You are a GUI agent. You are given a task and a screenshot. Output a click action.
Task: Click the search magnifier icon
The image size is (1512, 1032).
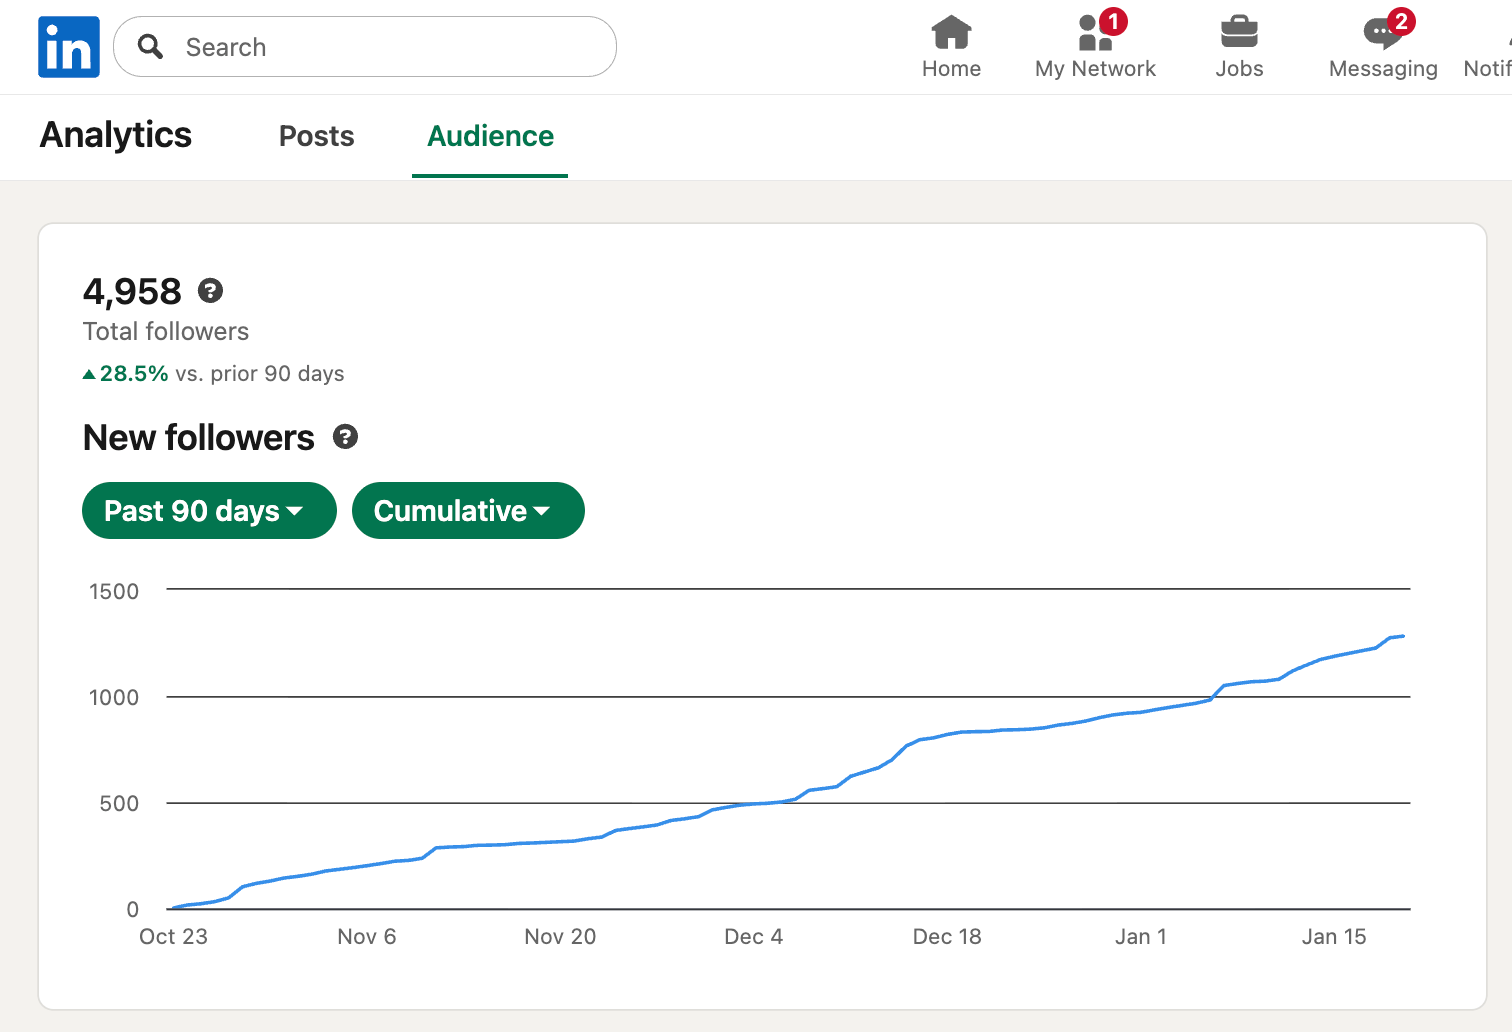pyautogui.click(x=150, y=47)
